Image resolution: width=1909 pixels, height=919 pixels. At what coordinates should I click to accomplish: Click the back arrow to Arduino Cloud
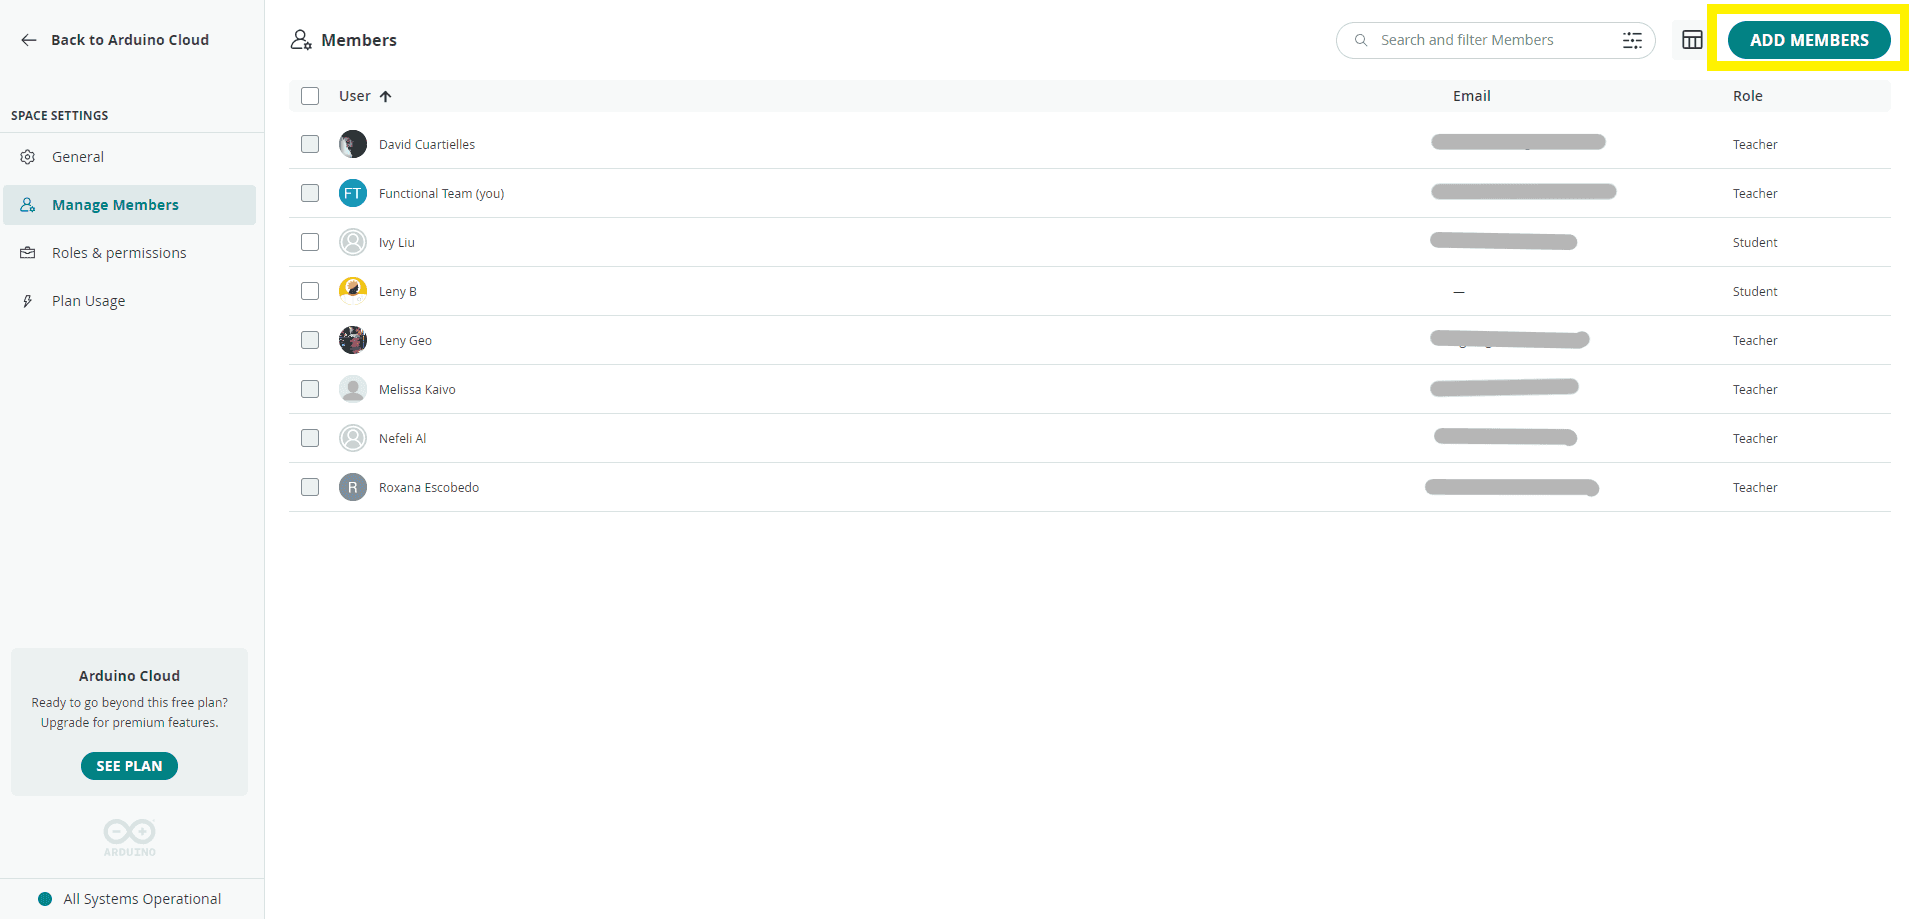28,39
